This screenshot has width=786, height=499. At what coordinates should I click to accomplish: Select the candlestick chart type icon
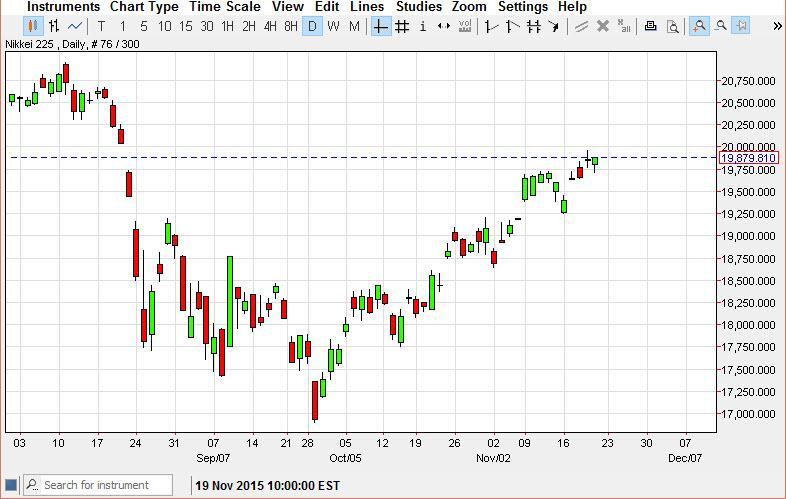pyautogui.click(x=33, y=26)
